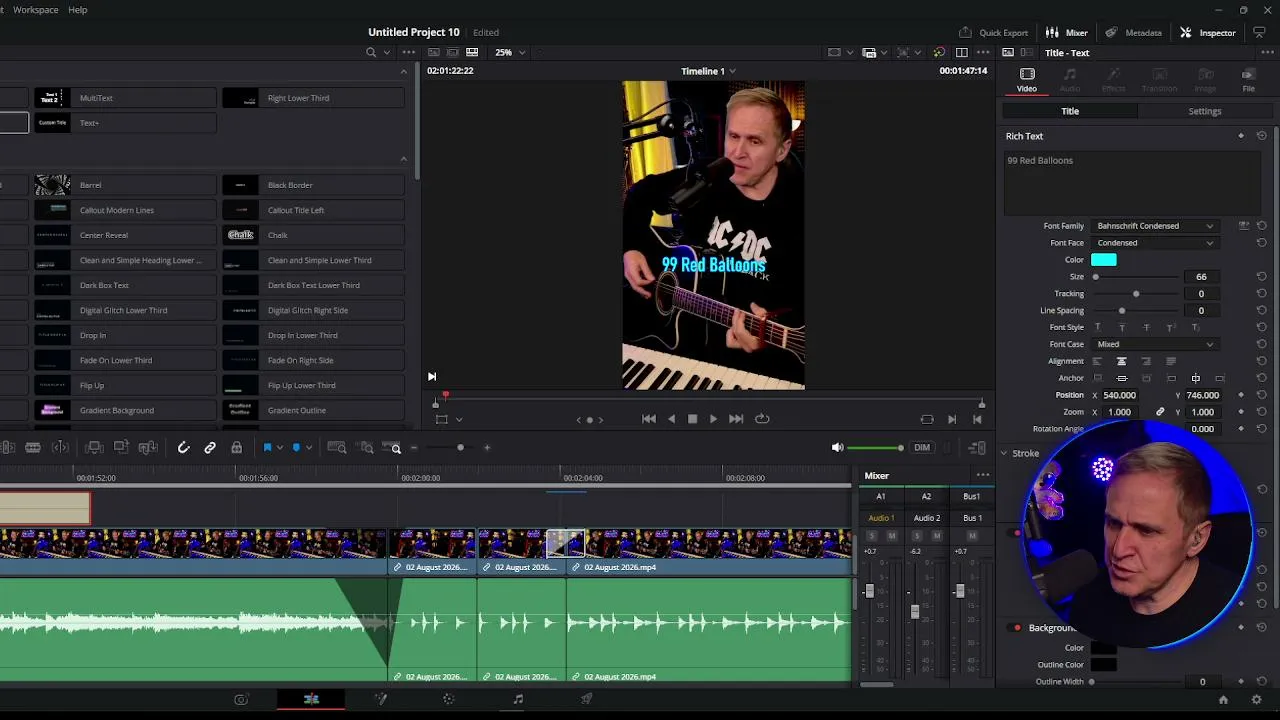Open the Workspace menu
Screen dimensions: 1280x720
pyautogui.click(x=36, y=9)
